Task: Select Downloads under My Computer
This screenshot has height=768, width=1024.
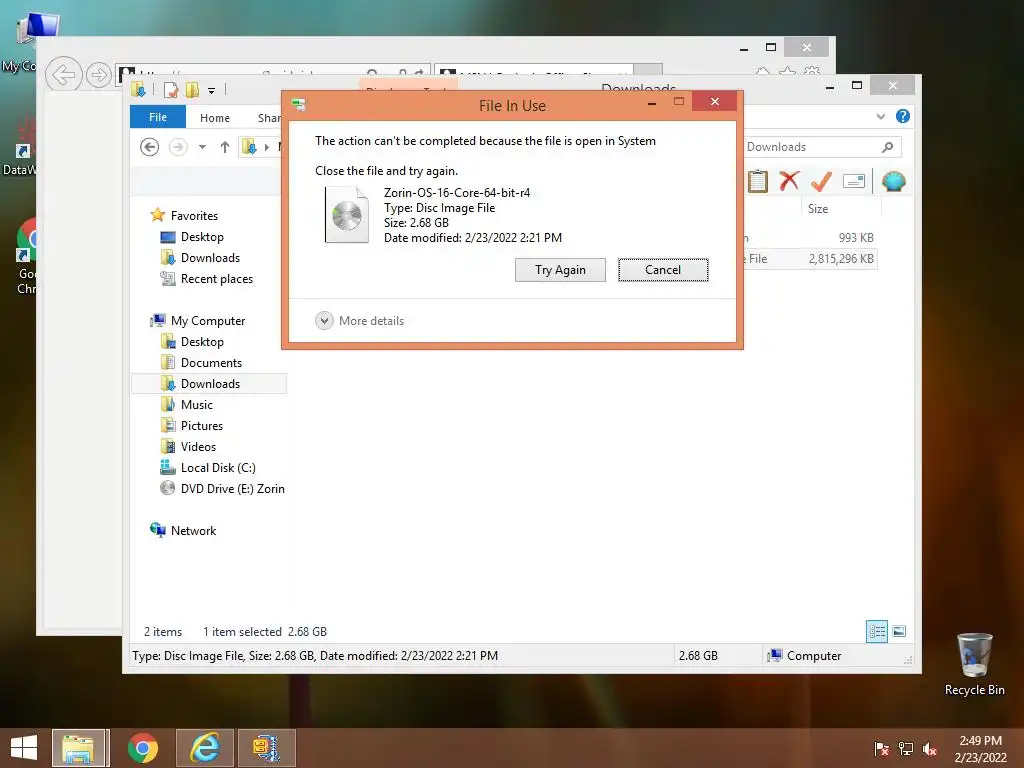Action: (209, 383)
